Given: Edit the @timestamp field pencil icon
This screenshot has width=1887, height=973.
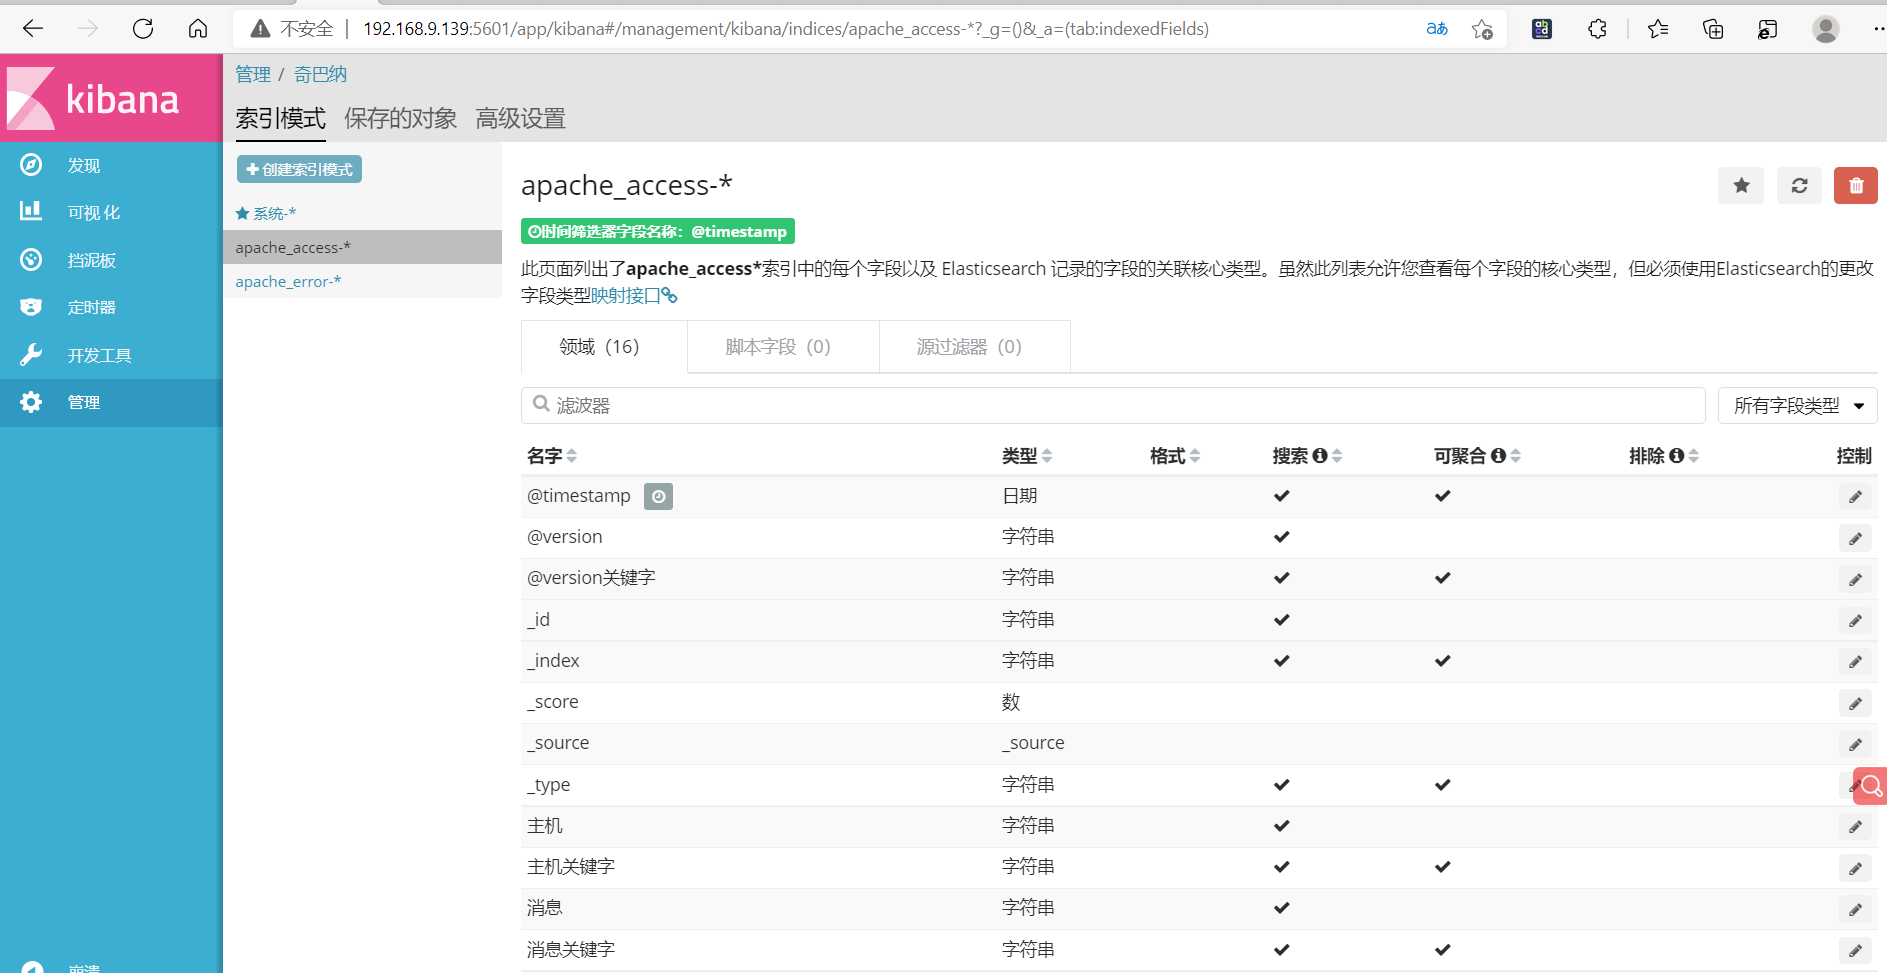Looking at the screenshot, I should click(1855, 497).
